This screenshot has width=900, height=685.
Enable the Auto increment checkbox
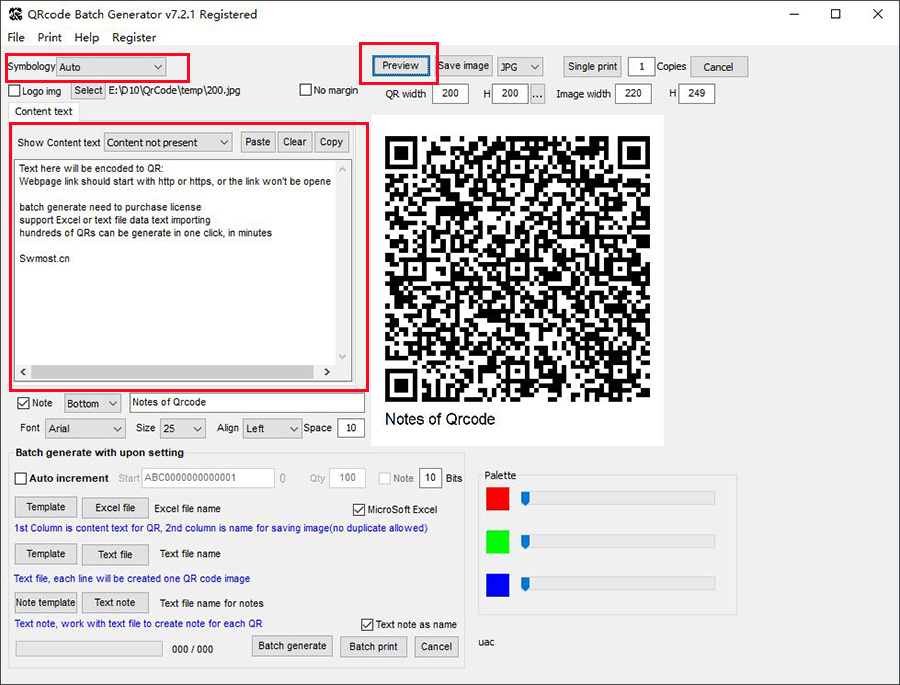coord(21,478)
